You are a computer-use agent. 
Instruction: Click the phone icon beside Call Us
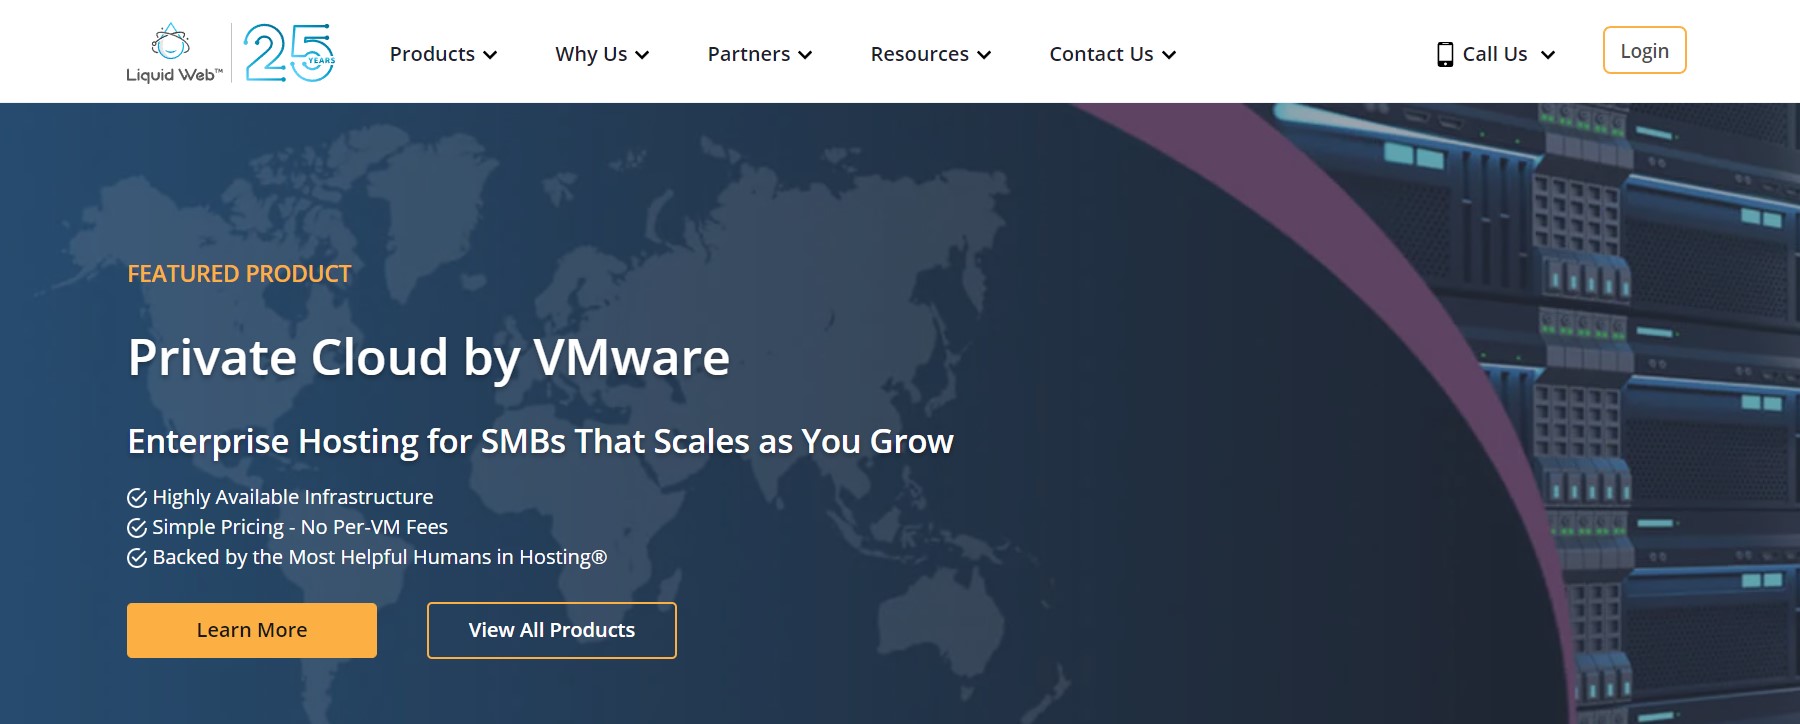click(1445, 54)
